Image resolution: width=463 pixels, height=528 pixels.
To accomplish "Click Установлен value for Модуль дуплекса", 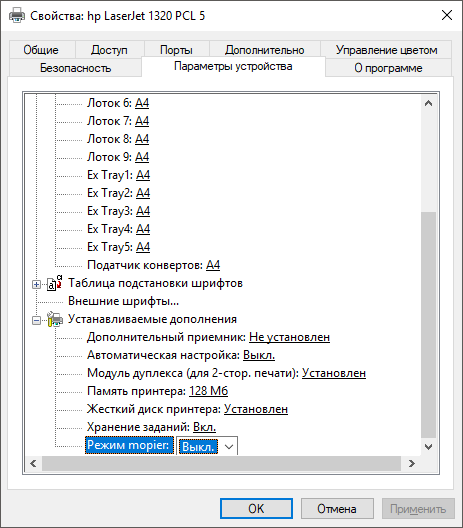I will (334, 373).
